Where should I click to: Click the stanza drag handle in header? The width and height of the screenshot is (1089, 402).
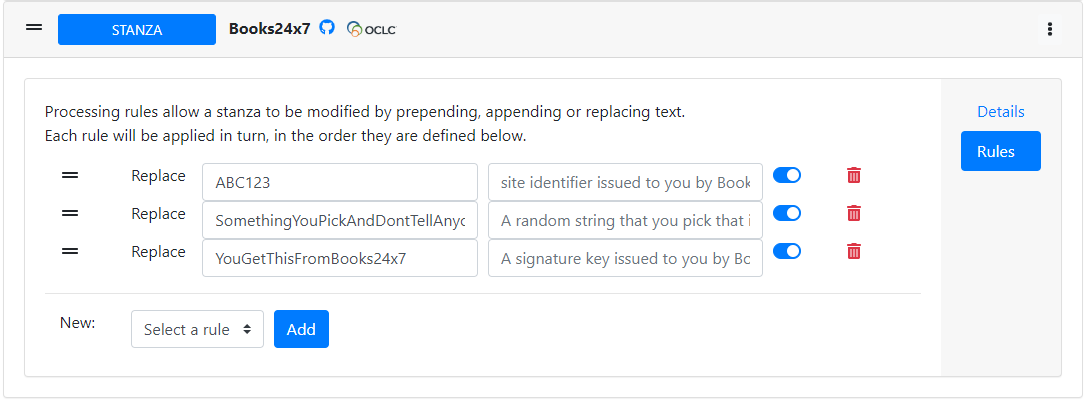point(34,28)
